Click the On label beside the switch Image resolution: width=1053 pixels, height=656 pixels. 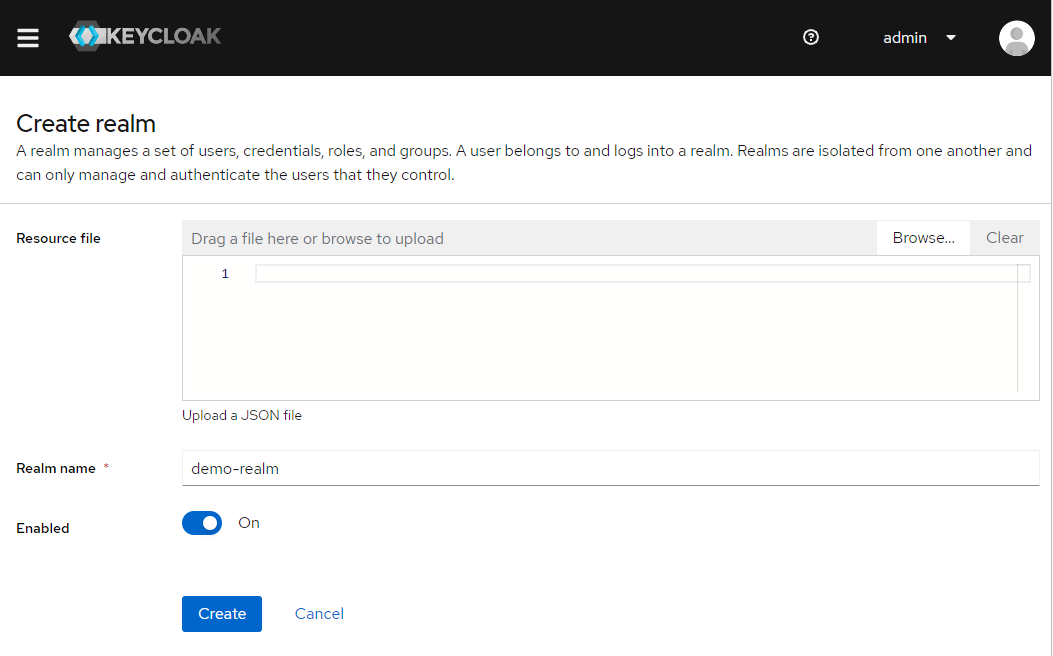click(x=249, y=523)
